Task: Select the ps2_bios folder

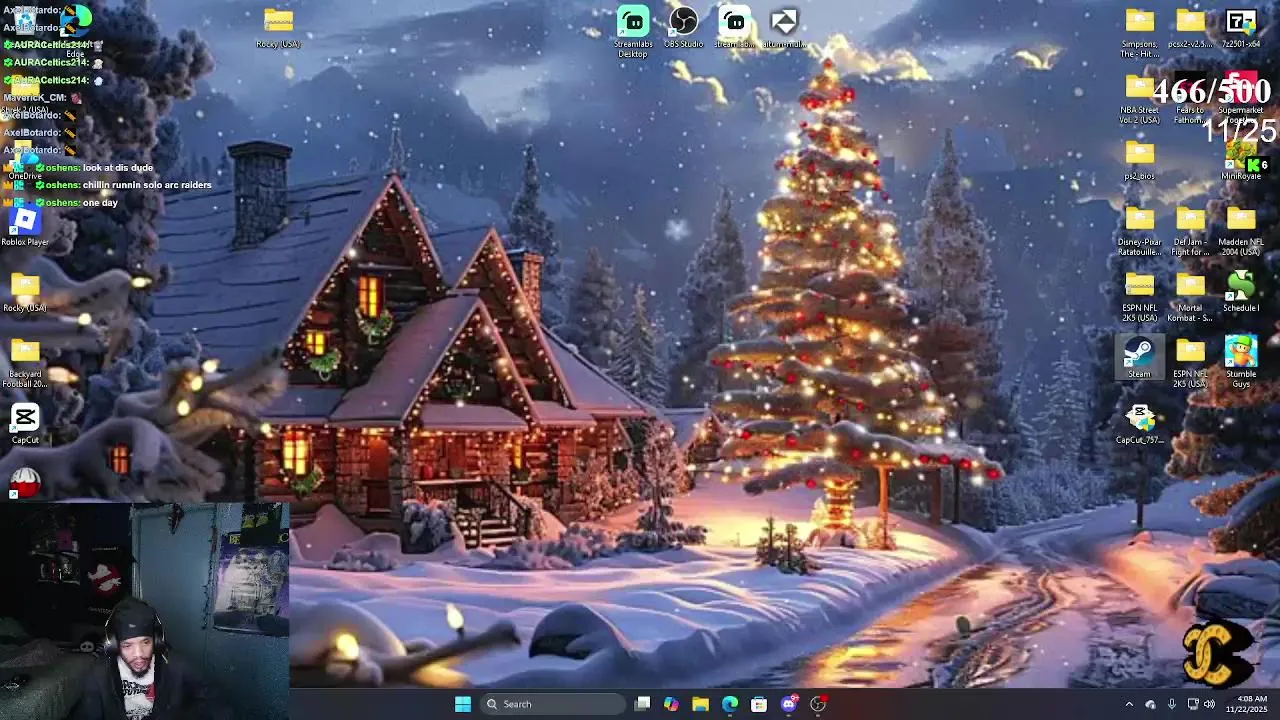Action: point(1139,160)
